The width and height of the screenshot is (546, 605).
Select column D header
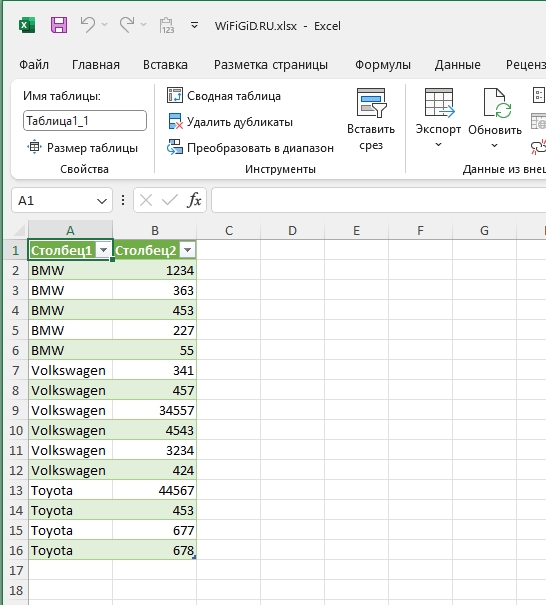click(x=292, y=230)
